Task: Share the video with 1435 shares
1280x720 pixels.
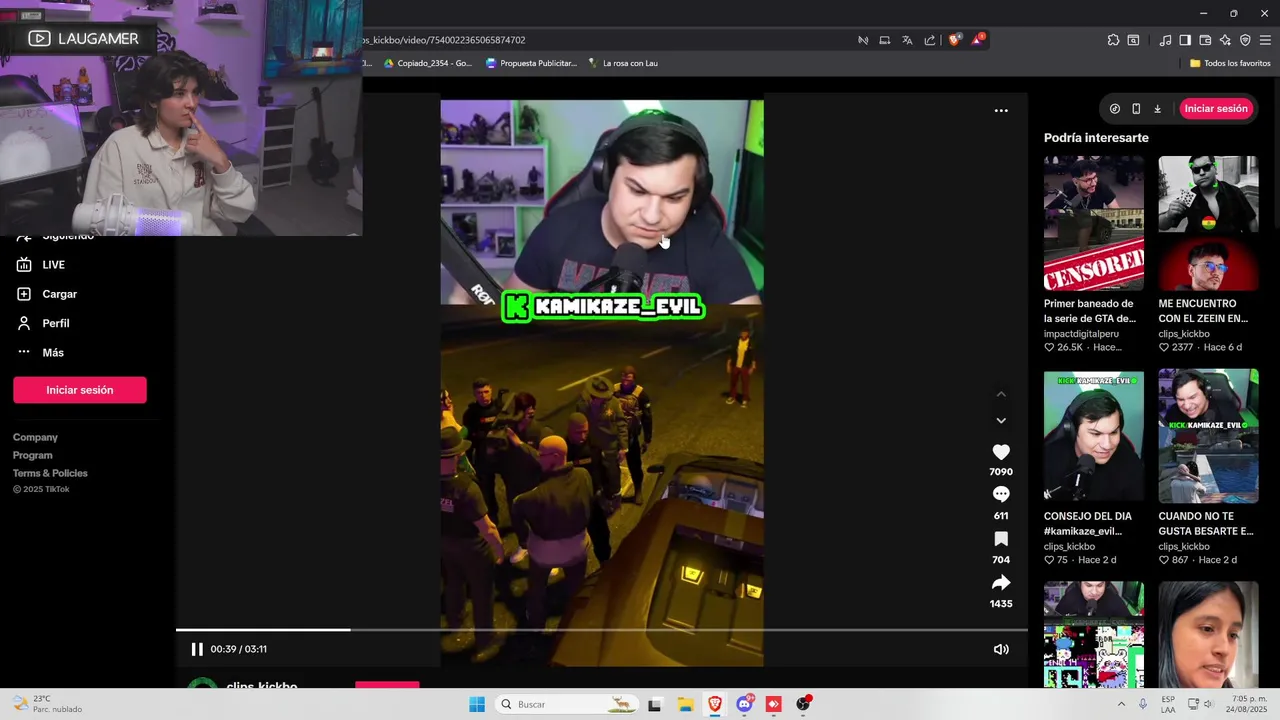Action: coord(1001,583)
